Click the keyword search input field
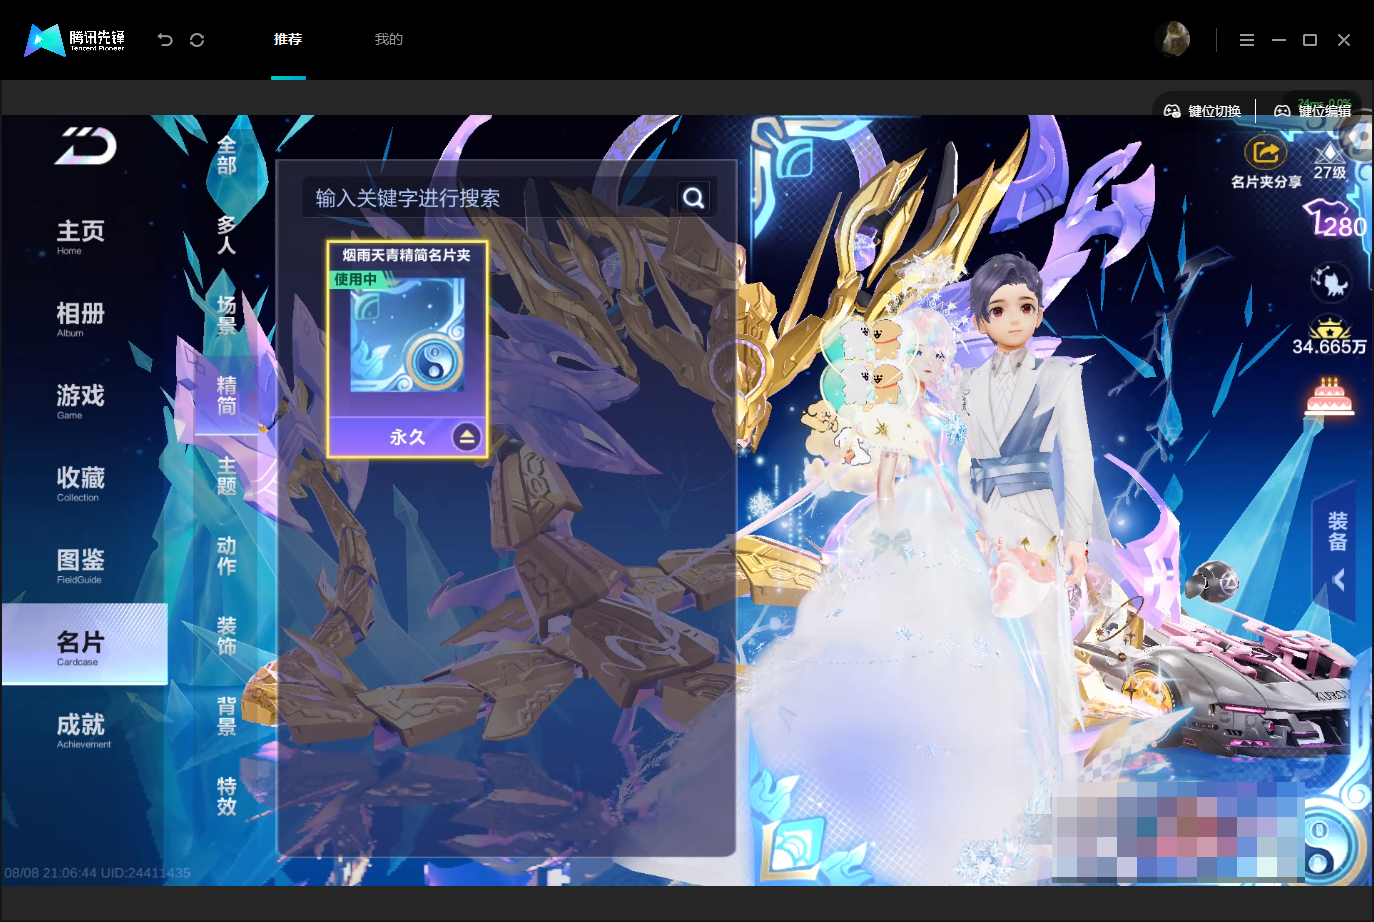 [490, 198]
